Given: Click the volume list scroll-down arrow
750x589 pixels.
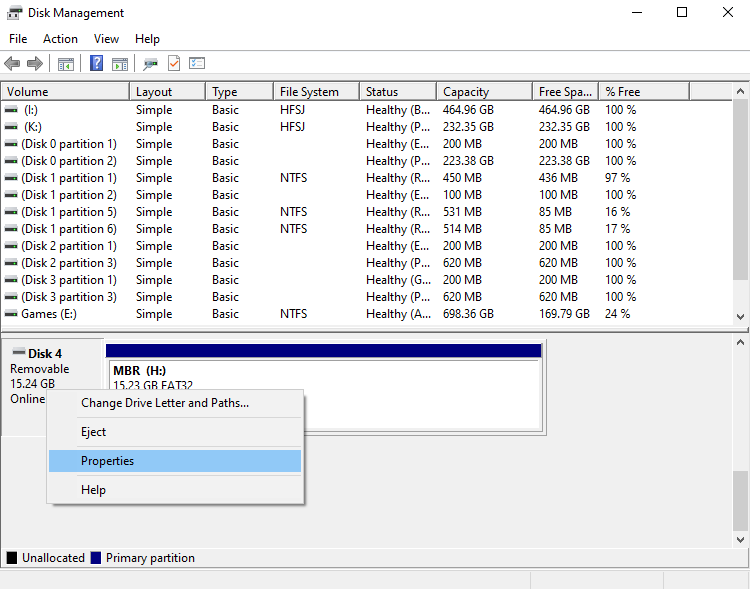Looking at the screenshot, I should pyautogui.click(x=741, y=316).
